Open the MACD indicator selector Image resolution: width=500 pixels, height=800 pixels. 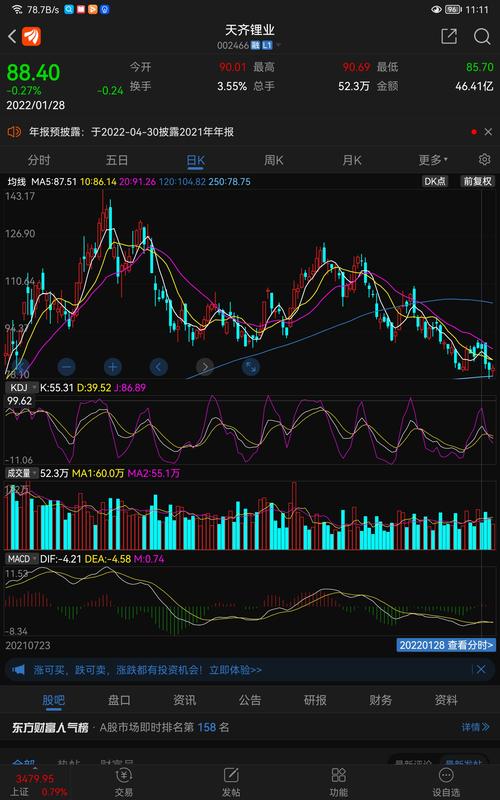(22, 559)
